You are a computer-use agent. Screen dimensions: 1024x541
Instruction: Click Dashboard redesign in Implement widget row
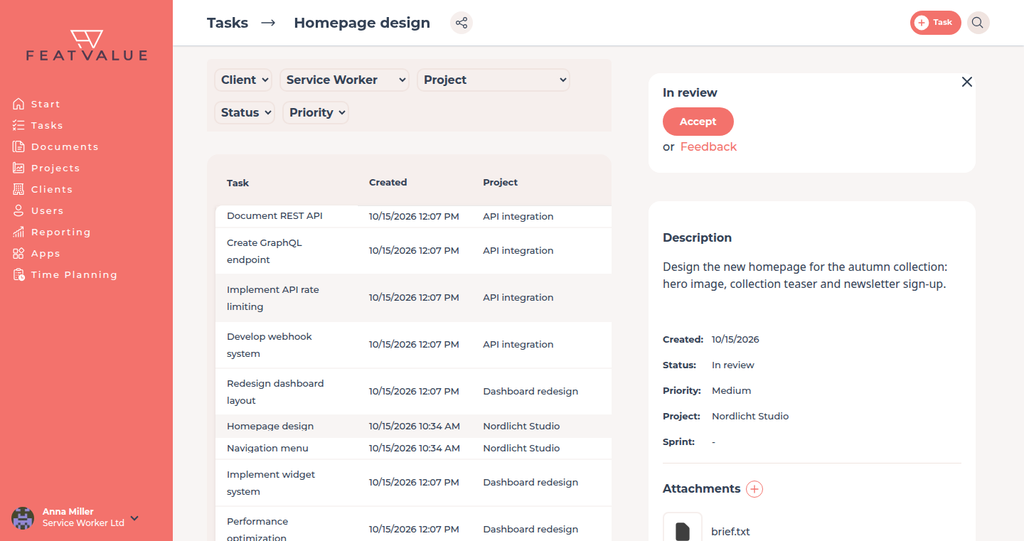pos(530,482)
